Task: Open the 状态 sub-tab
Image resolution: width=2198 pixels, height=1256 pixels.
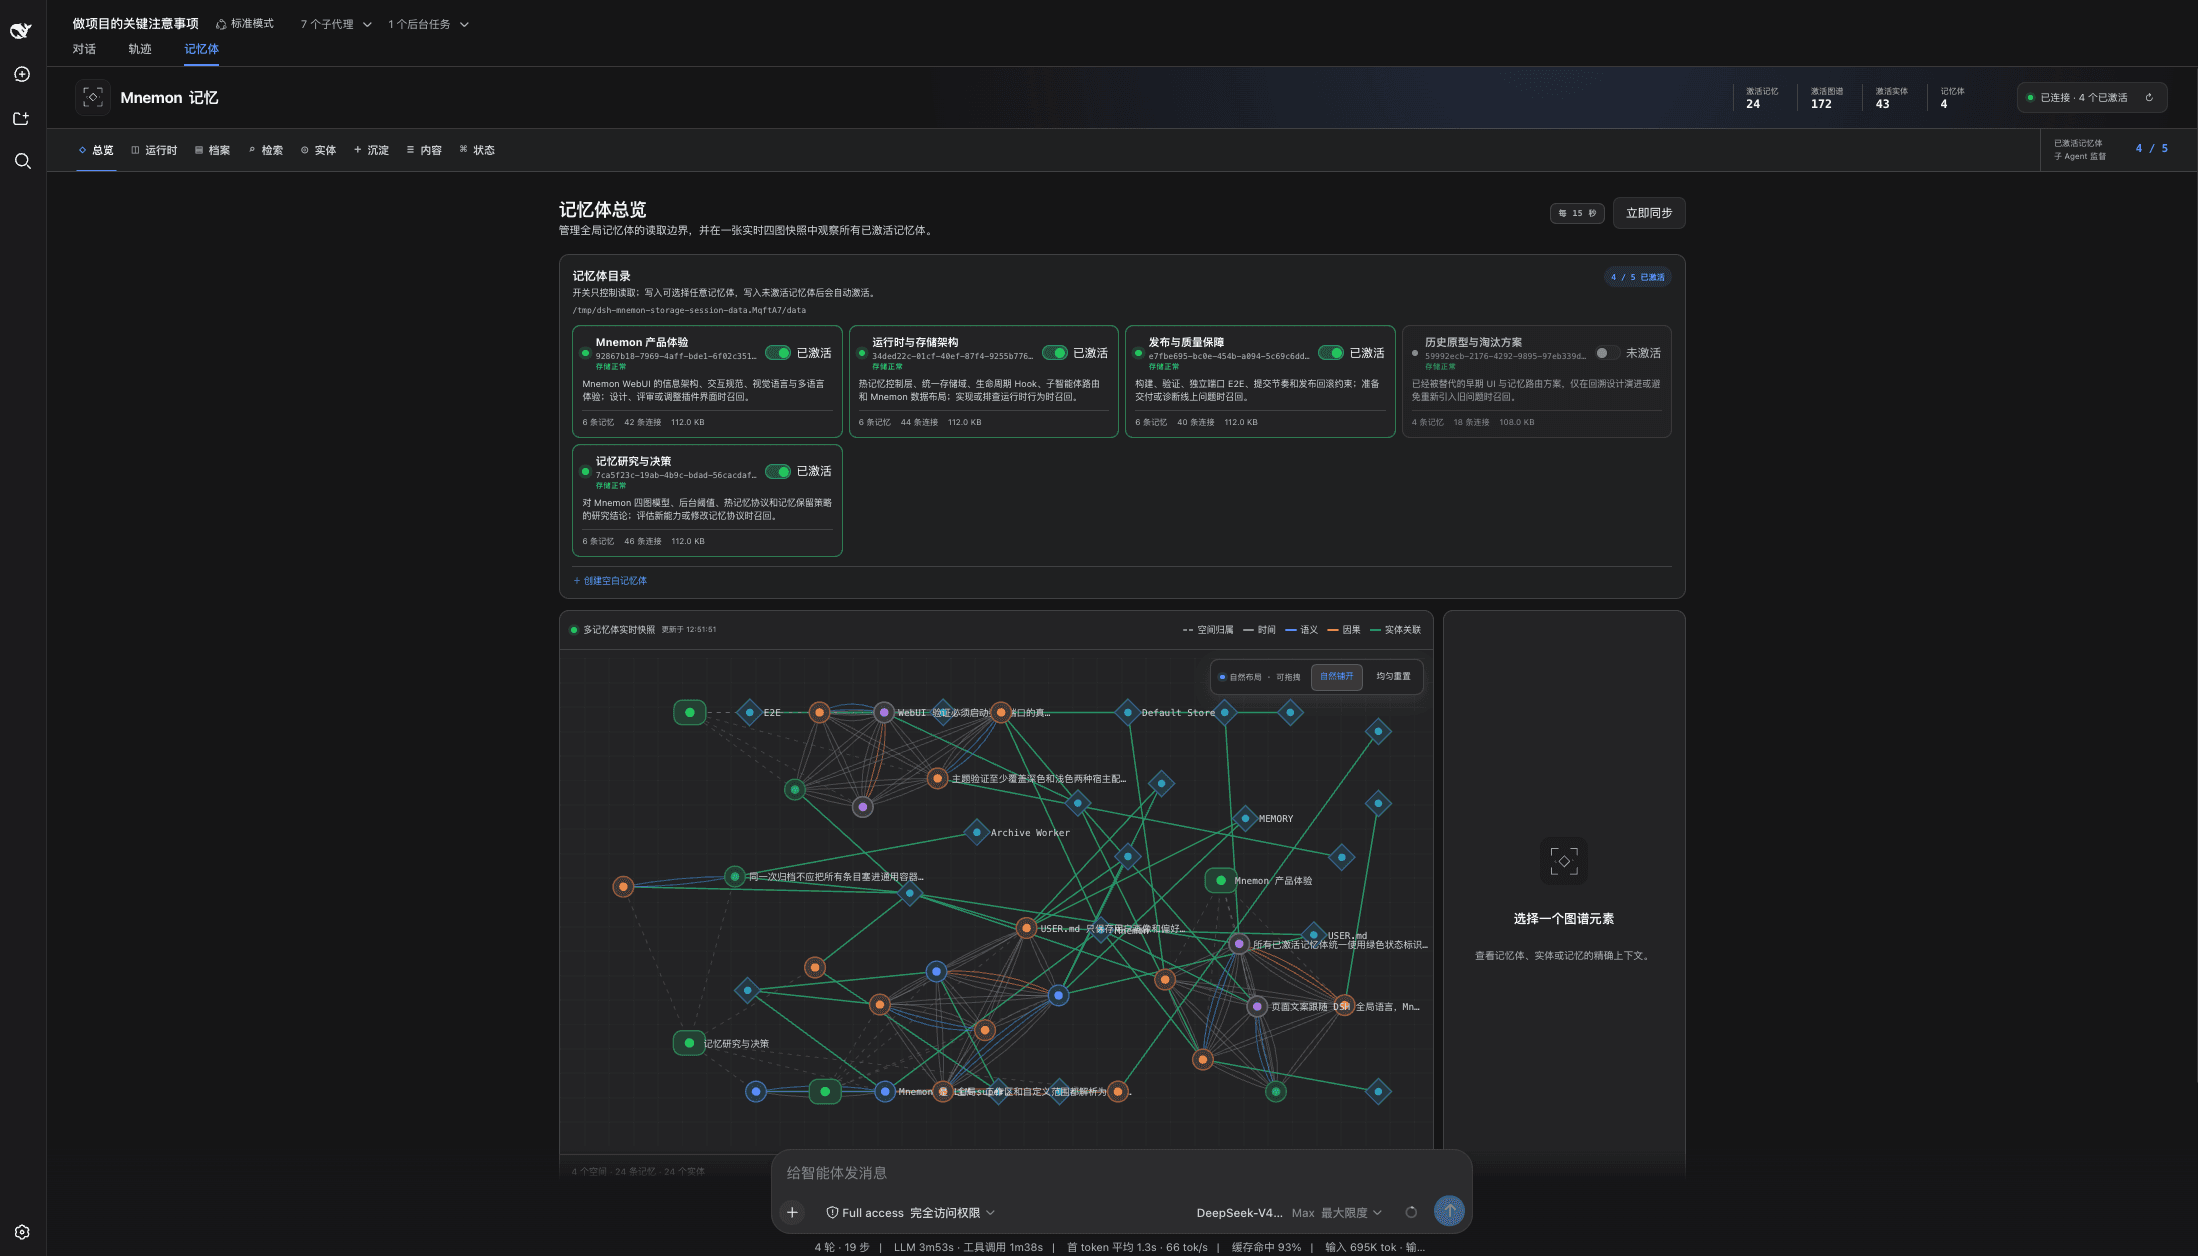Action: [477, 150]
